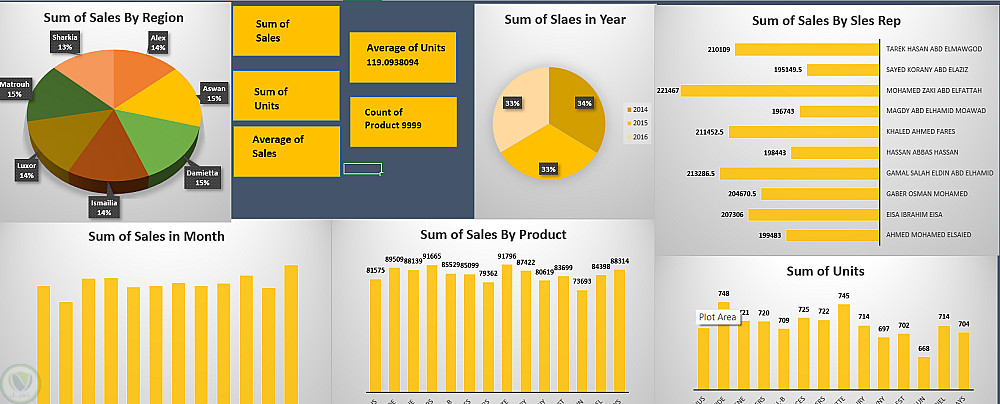Viewport: 1000px width, 404px height.
Task: Click the 2015 legend entry
Action: point(636,123)
